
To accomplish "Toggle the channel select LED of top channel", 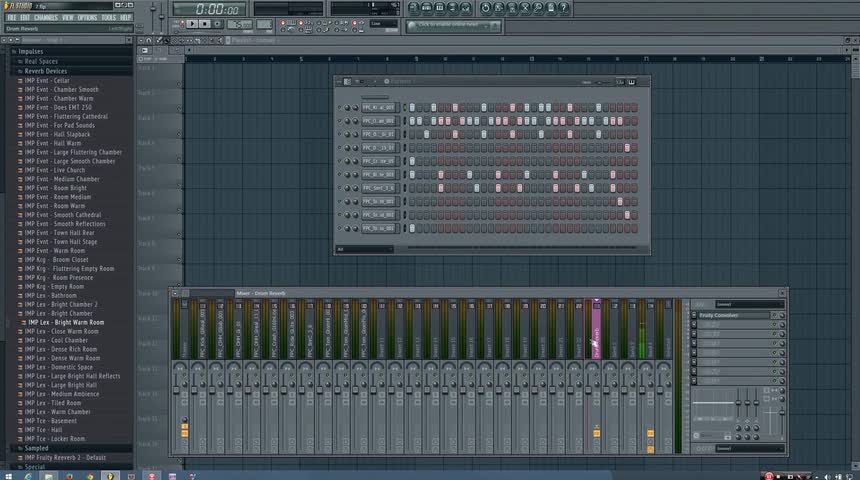I will click(405, 108).
